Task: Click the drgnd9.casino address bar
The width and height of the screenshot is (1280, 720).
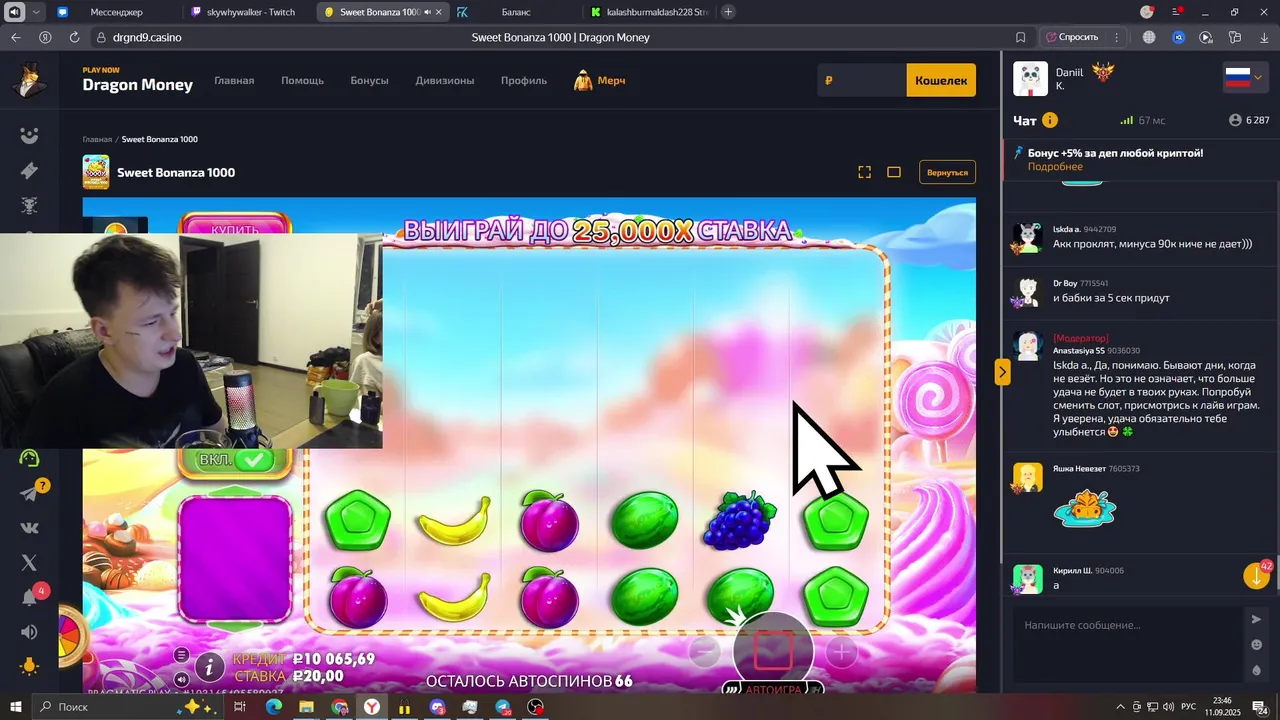Action: coord(148,37)
